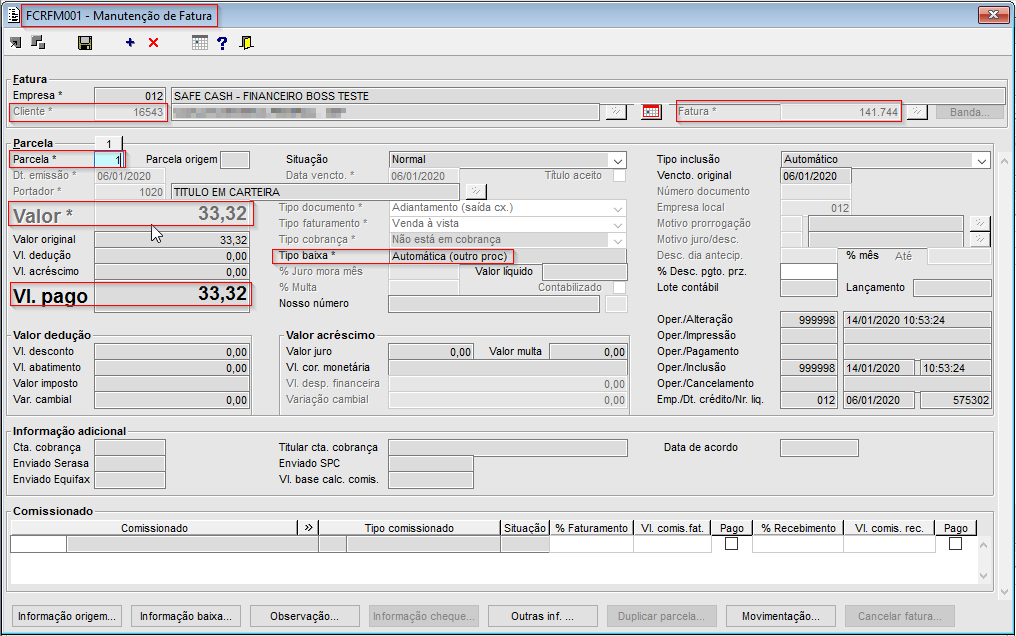Click the Informação origem button
1016x636 pixels.
point(69,616)
